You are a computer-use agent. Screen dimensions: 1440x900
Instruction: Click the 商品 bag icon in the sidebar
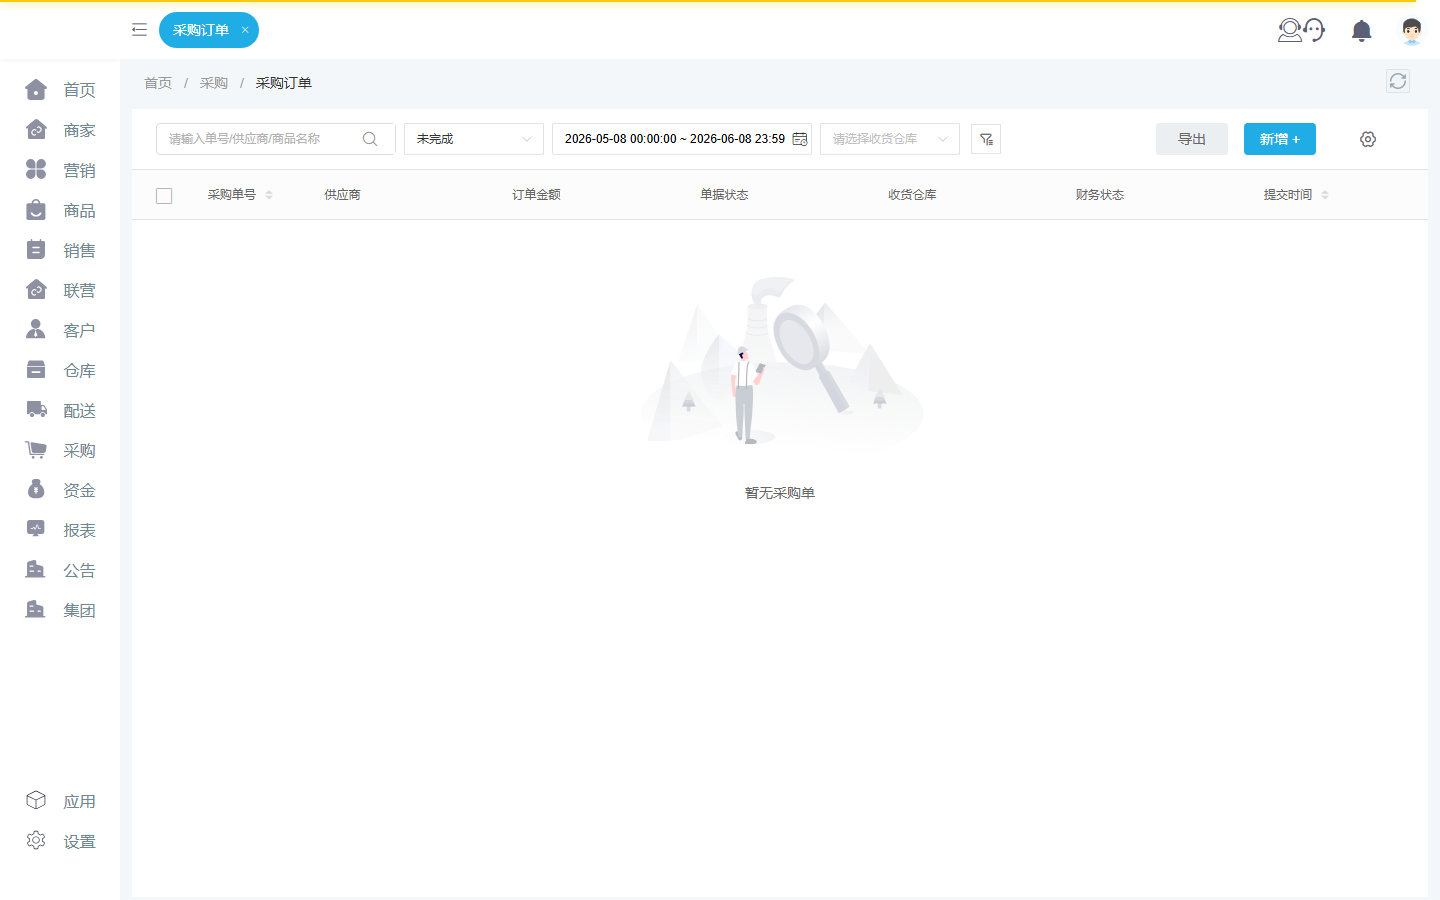tap(36, 210)
